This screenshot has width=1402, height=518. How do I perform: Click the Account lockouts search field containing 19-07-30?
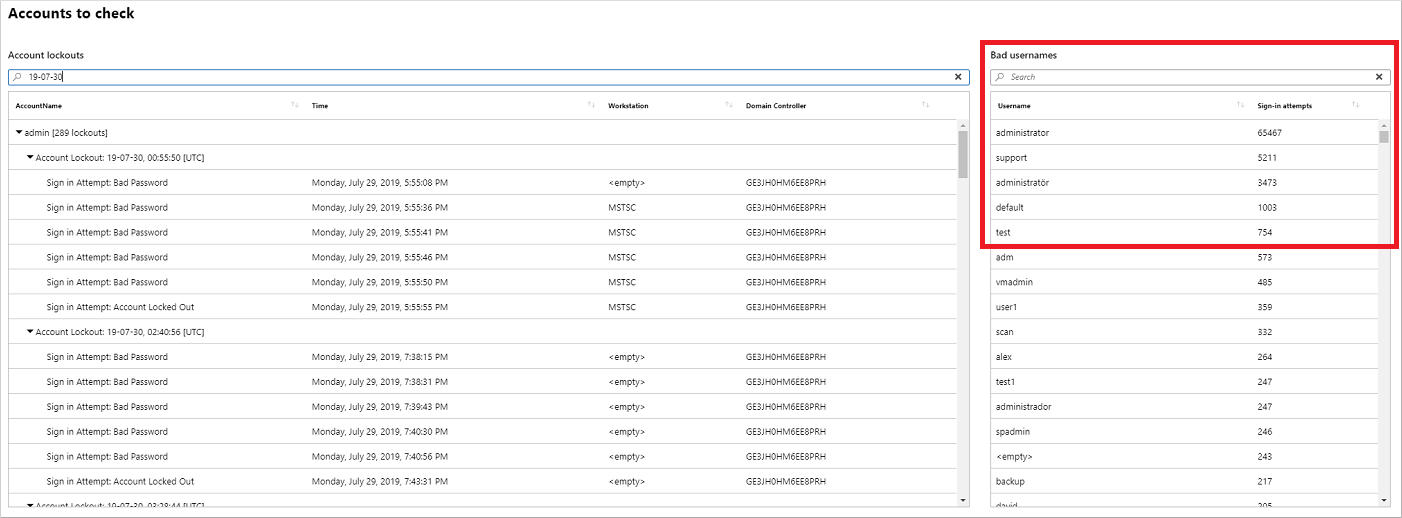[x=489, y=77]
